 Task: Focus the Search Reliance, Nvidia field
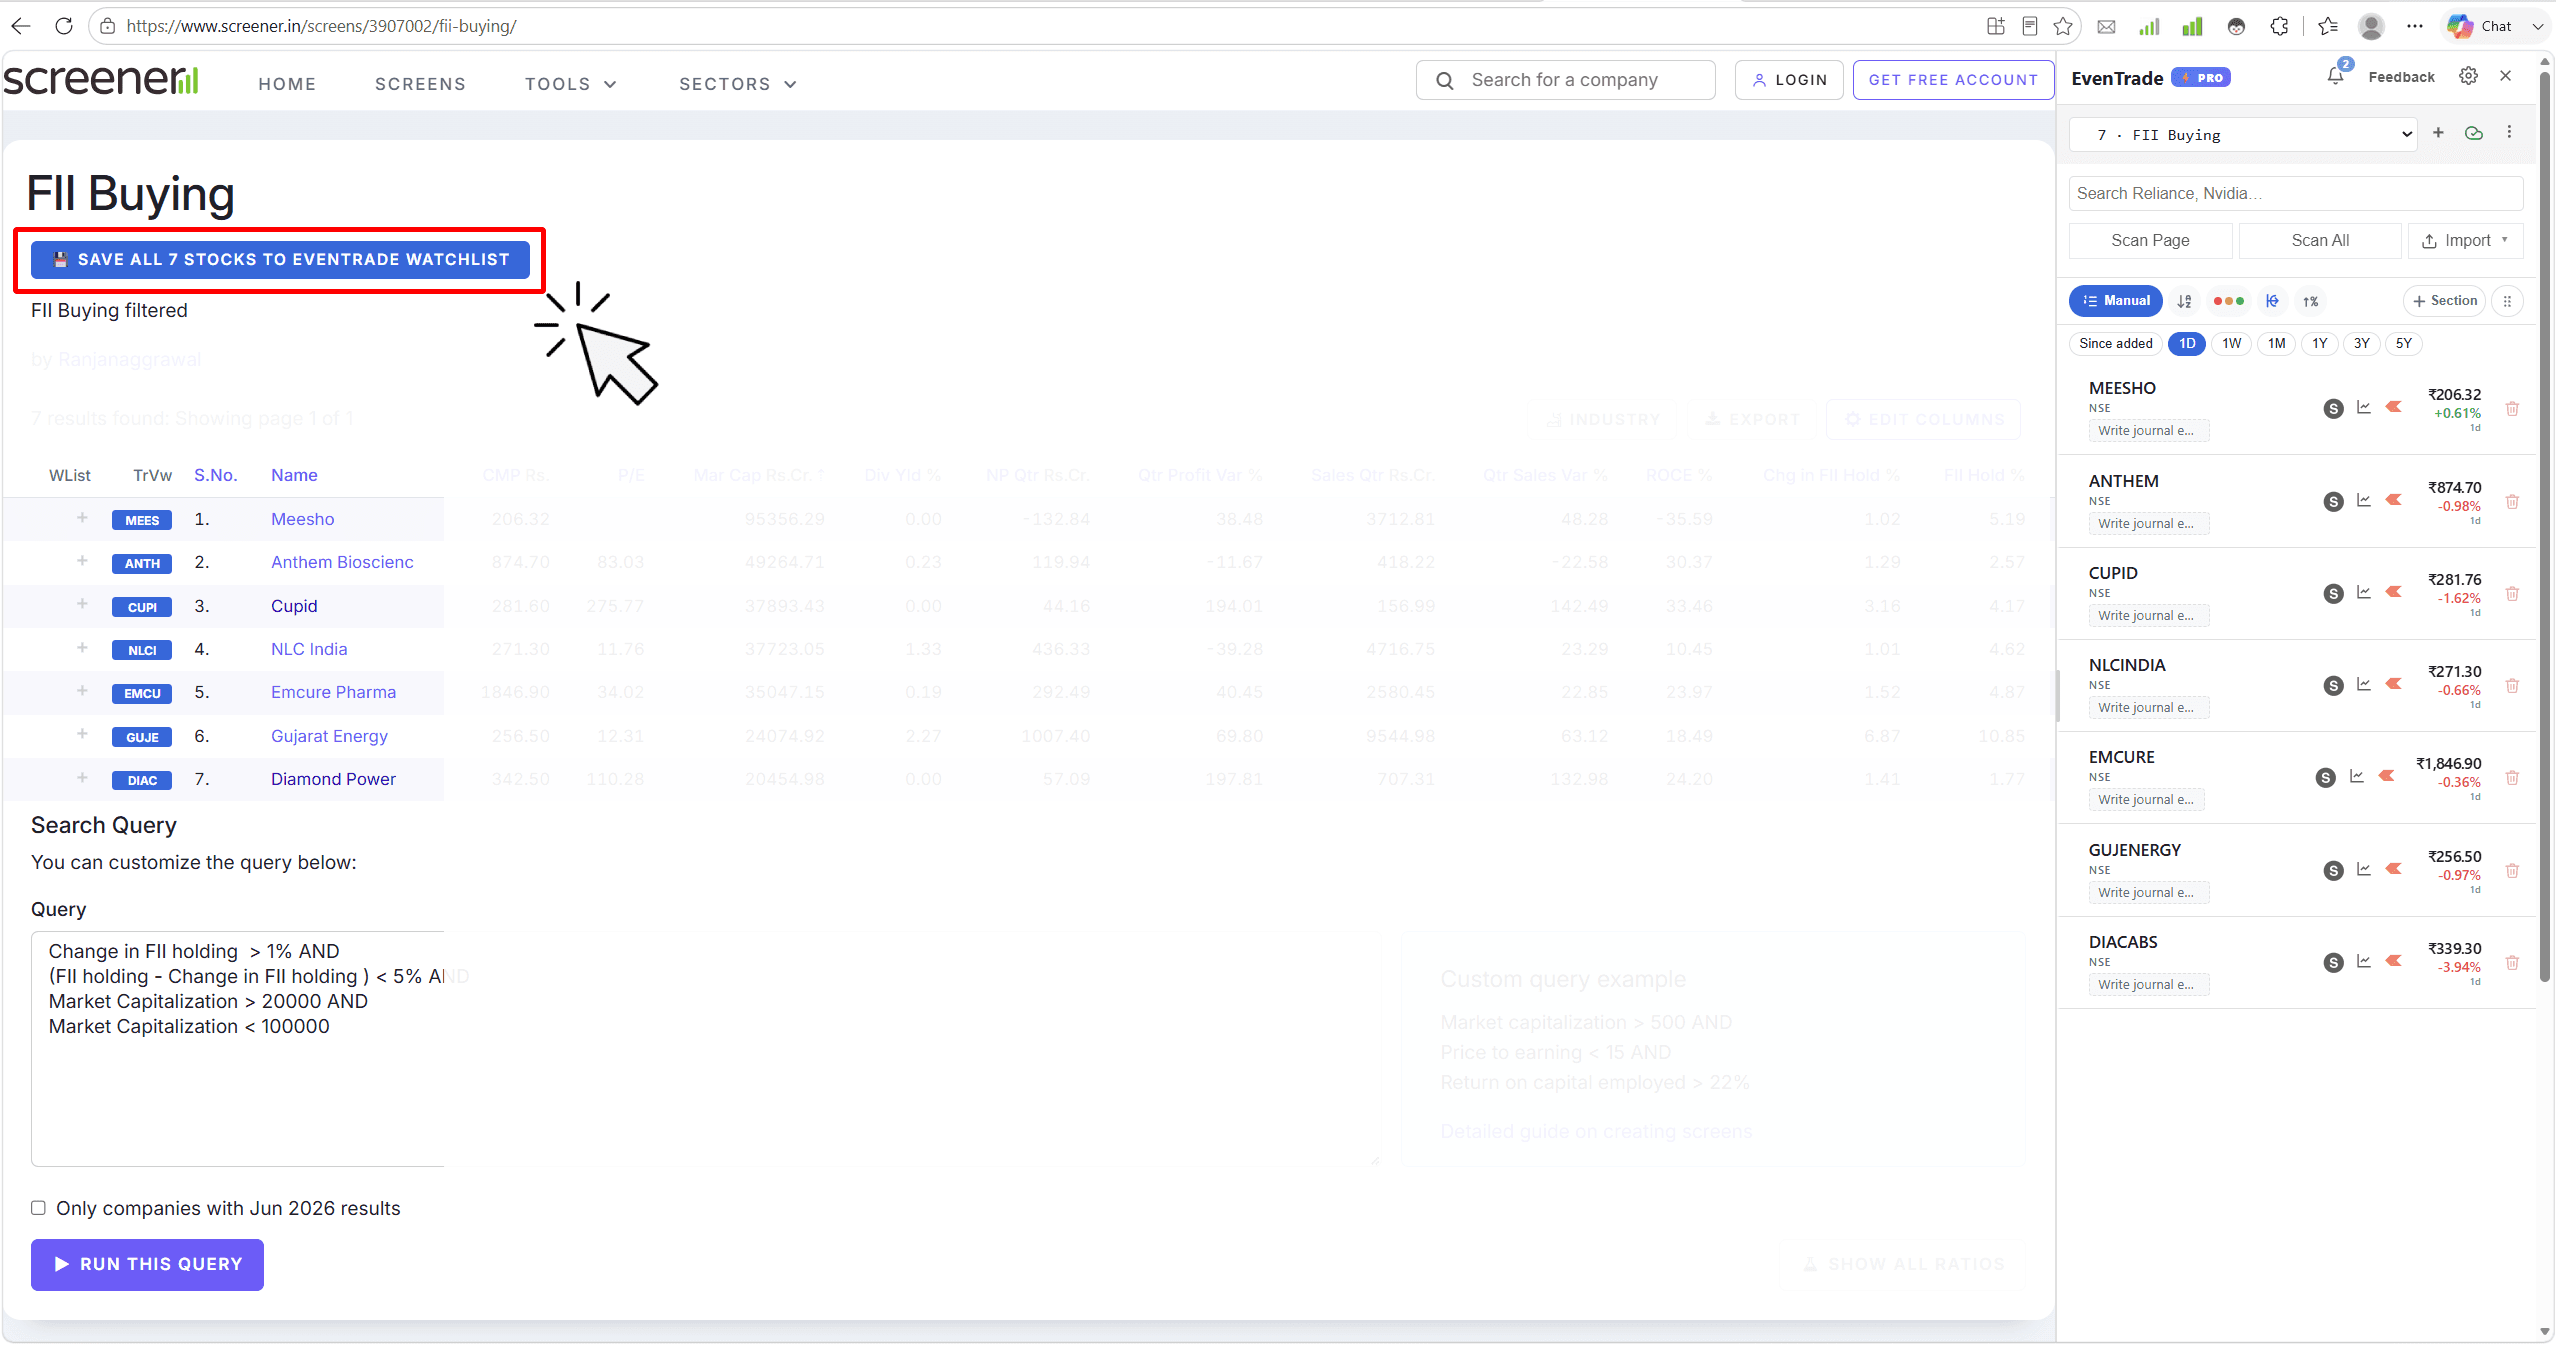tap(2296, 194)
